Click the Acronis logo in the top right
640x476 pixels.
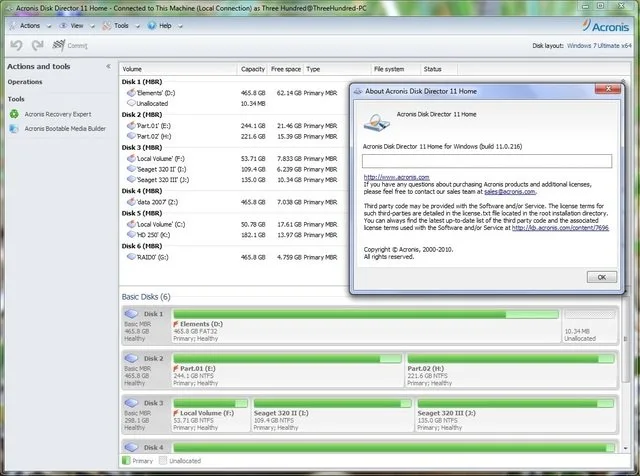point(606,26)
